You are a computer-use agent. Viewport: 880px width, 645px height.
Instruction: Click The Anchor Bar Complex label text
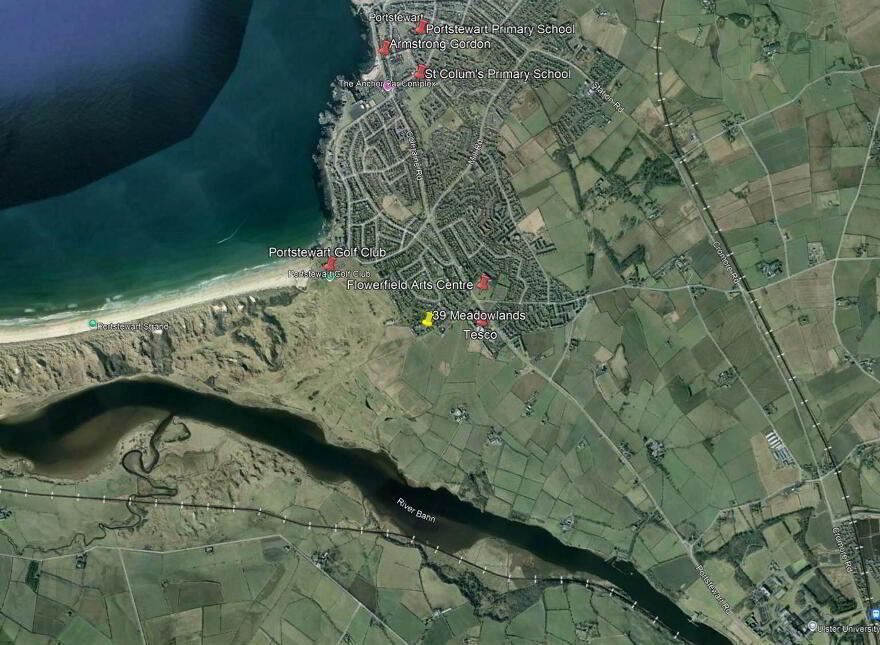(388, 84)
